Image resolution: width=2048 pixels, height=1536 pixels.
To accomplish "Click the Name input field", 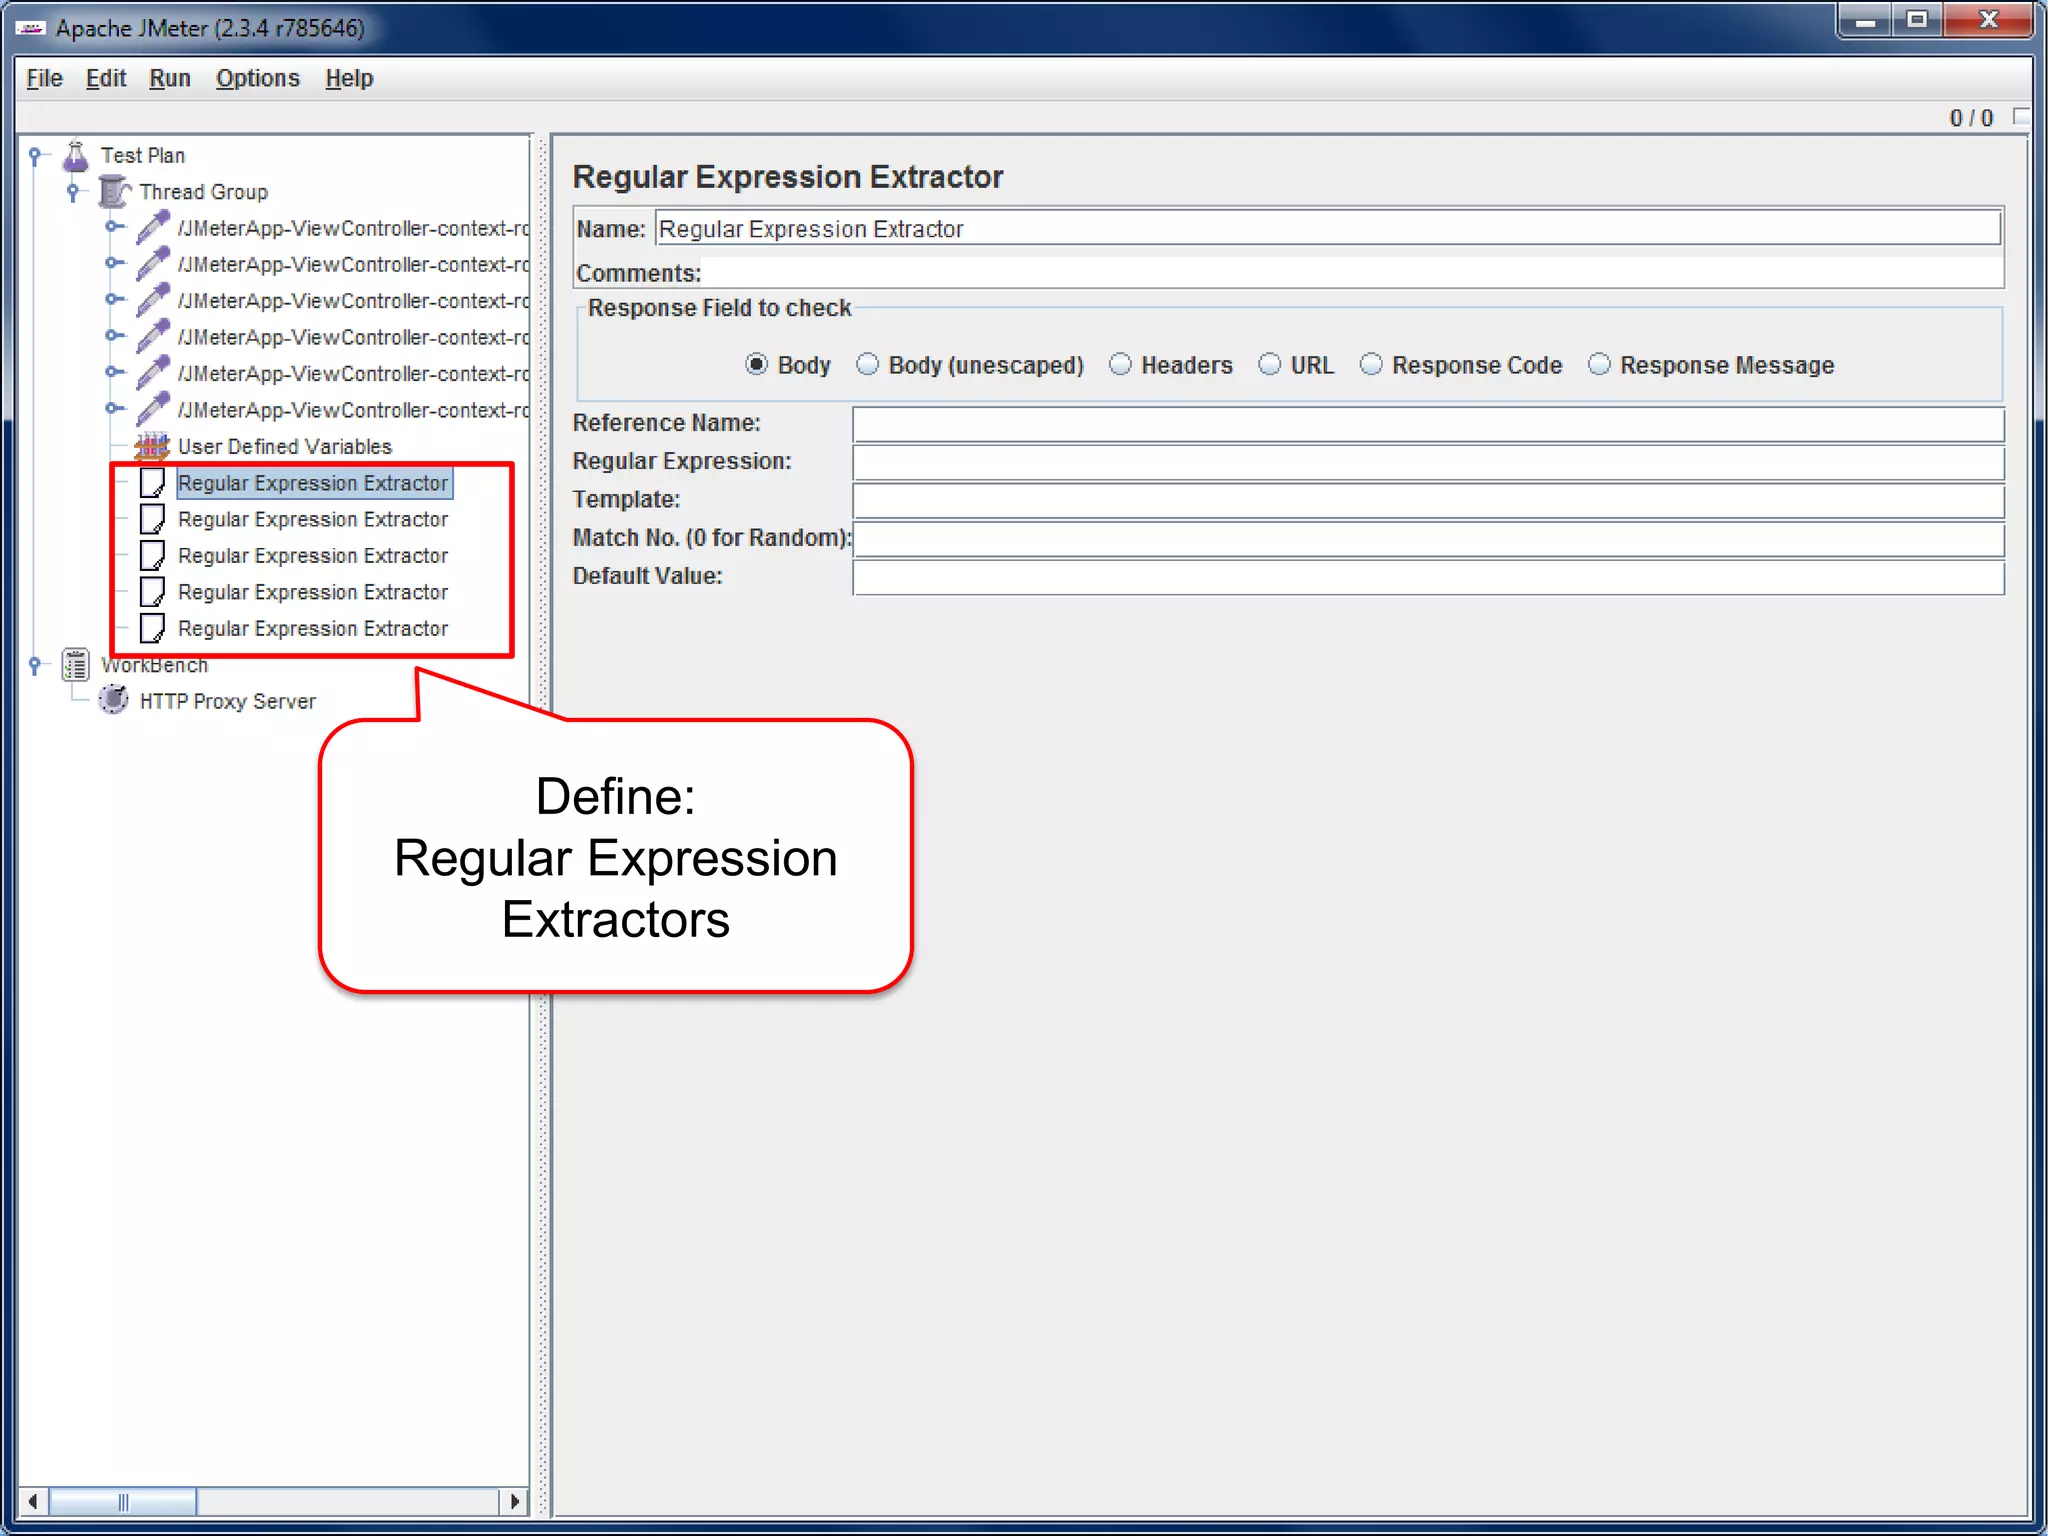I will (1328, 229).
